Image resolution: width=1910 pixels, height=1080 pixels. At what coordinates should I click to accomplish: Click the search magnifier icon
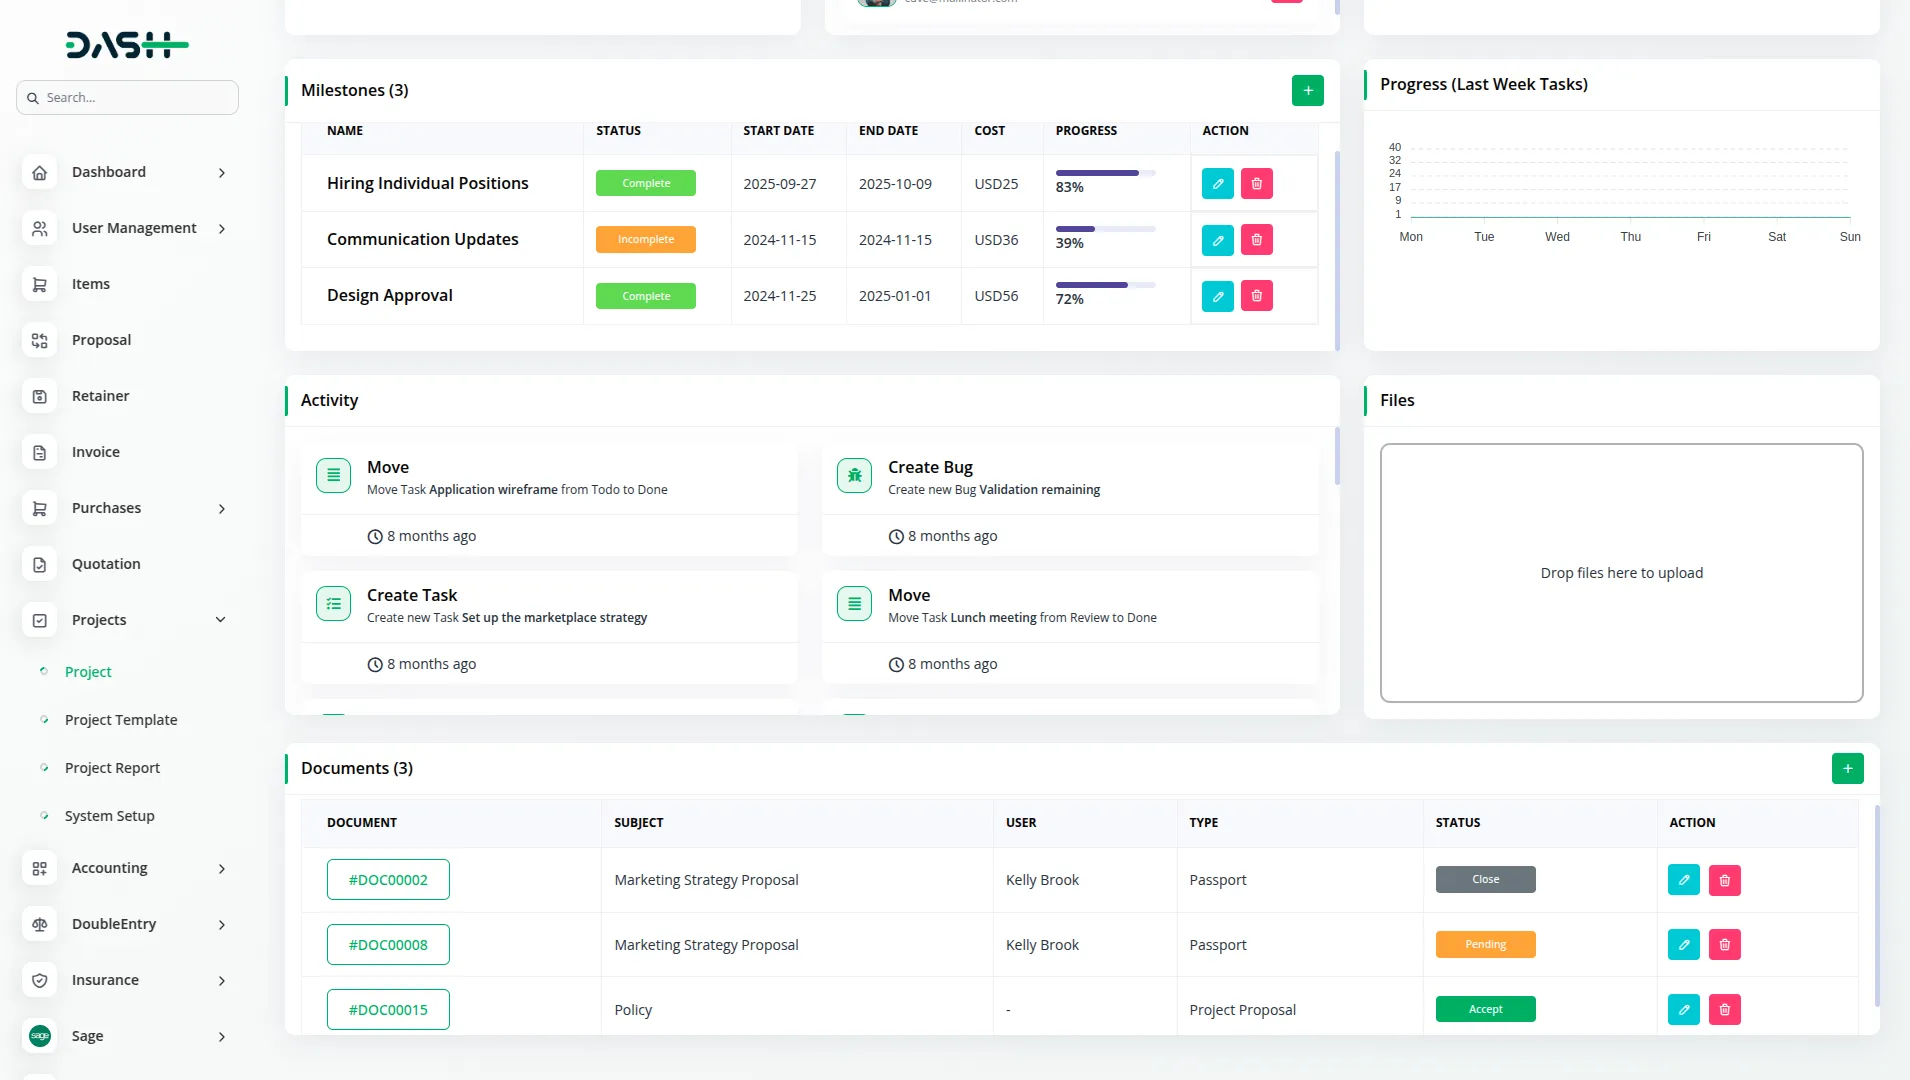click(x=33, y=97)
